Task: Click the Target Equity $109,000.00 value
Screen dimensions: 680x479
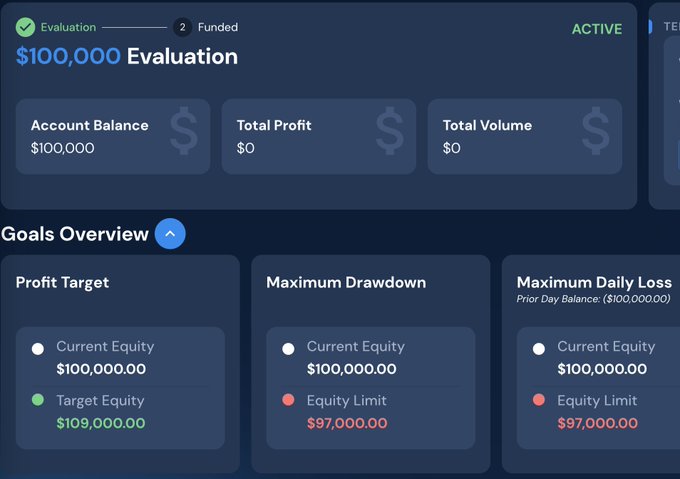Action: pos(101,423)
